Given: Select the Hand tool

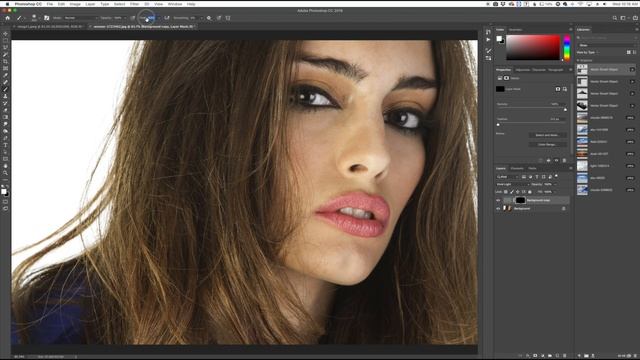Looking at the screenshot, I should 5,166.
